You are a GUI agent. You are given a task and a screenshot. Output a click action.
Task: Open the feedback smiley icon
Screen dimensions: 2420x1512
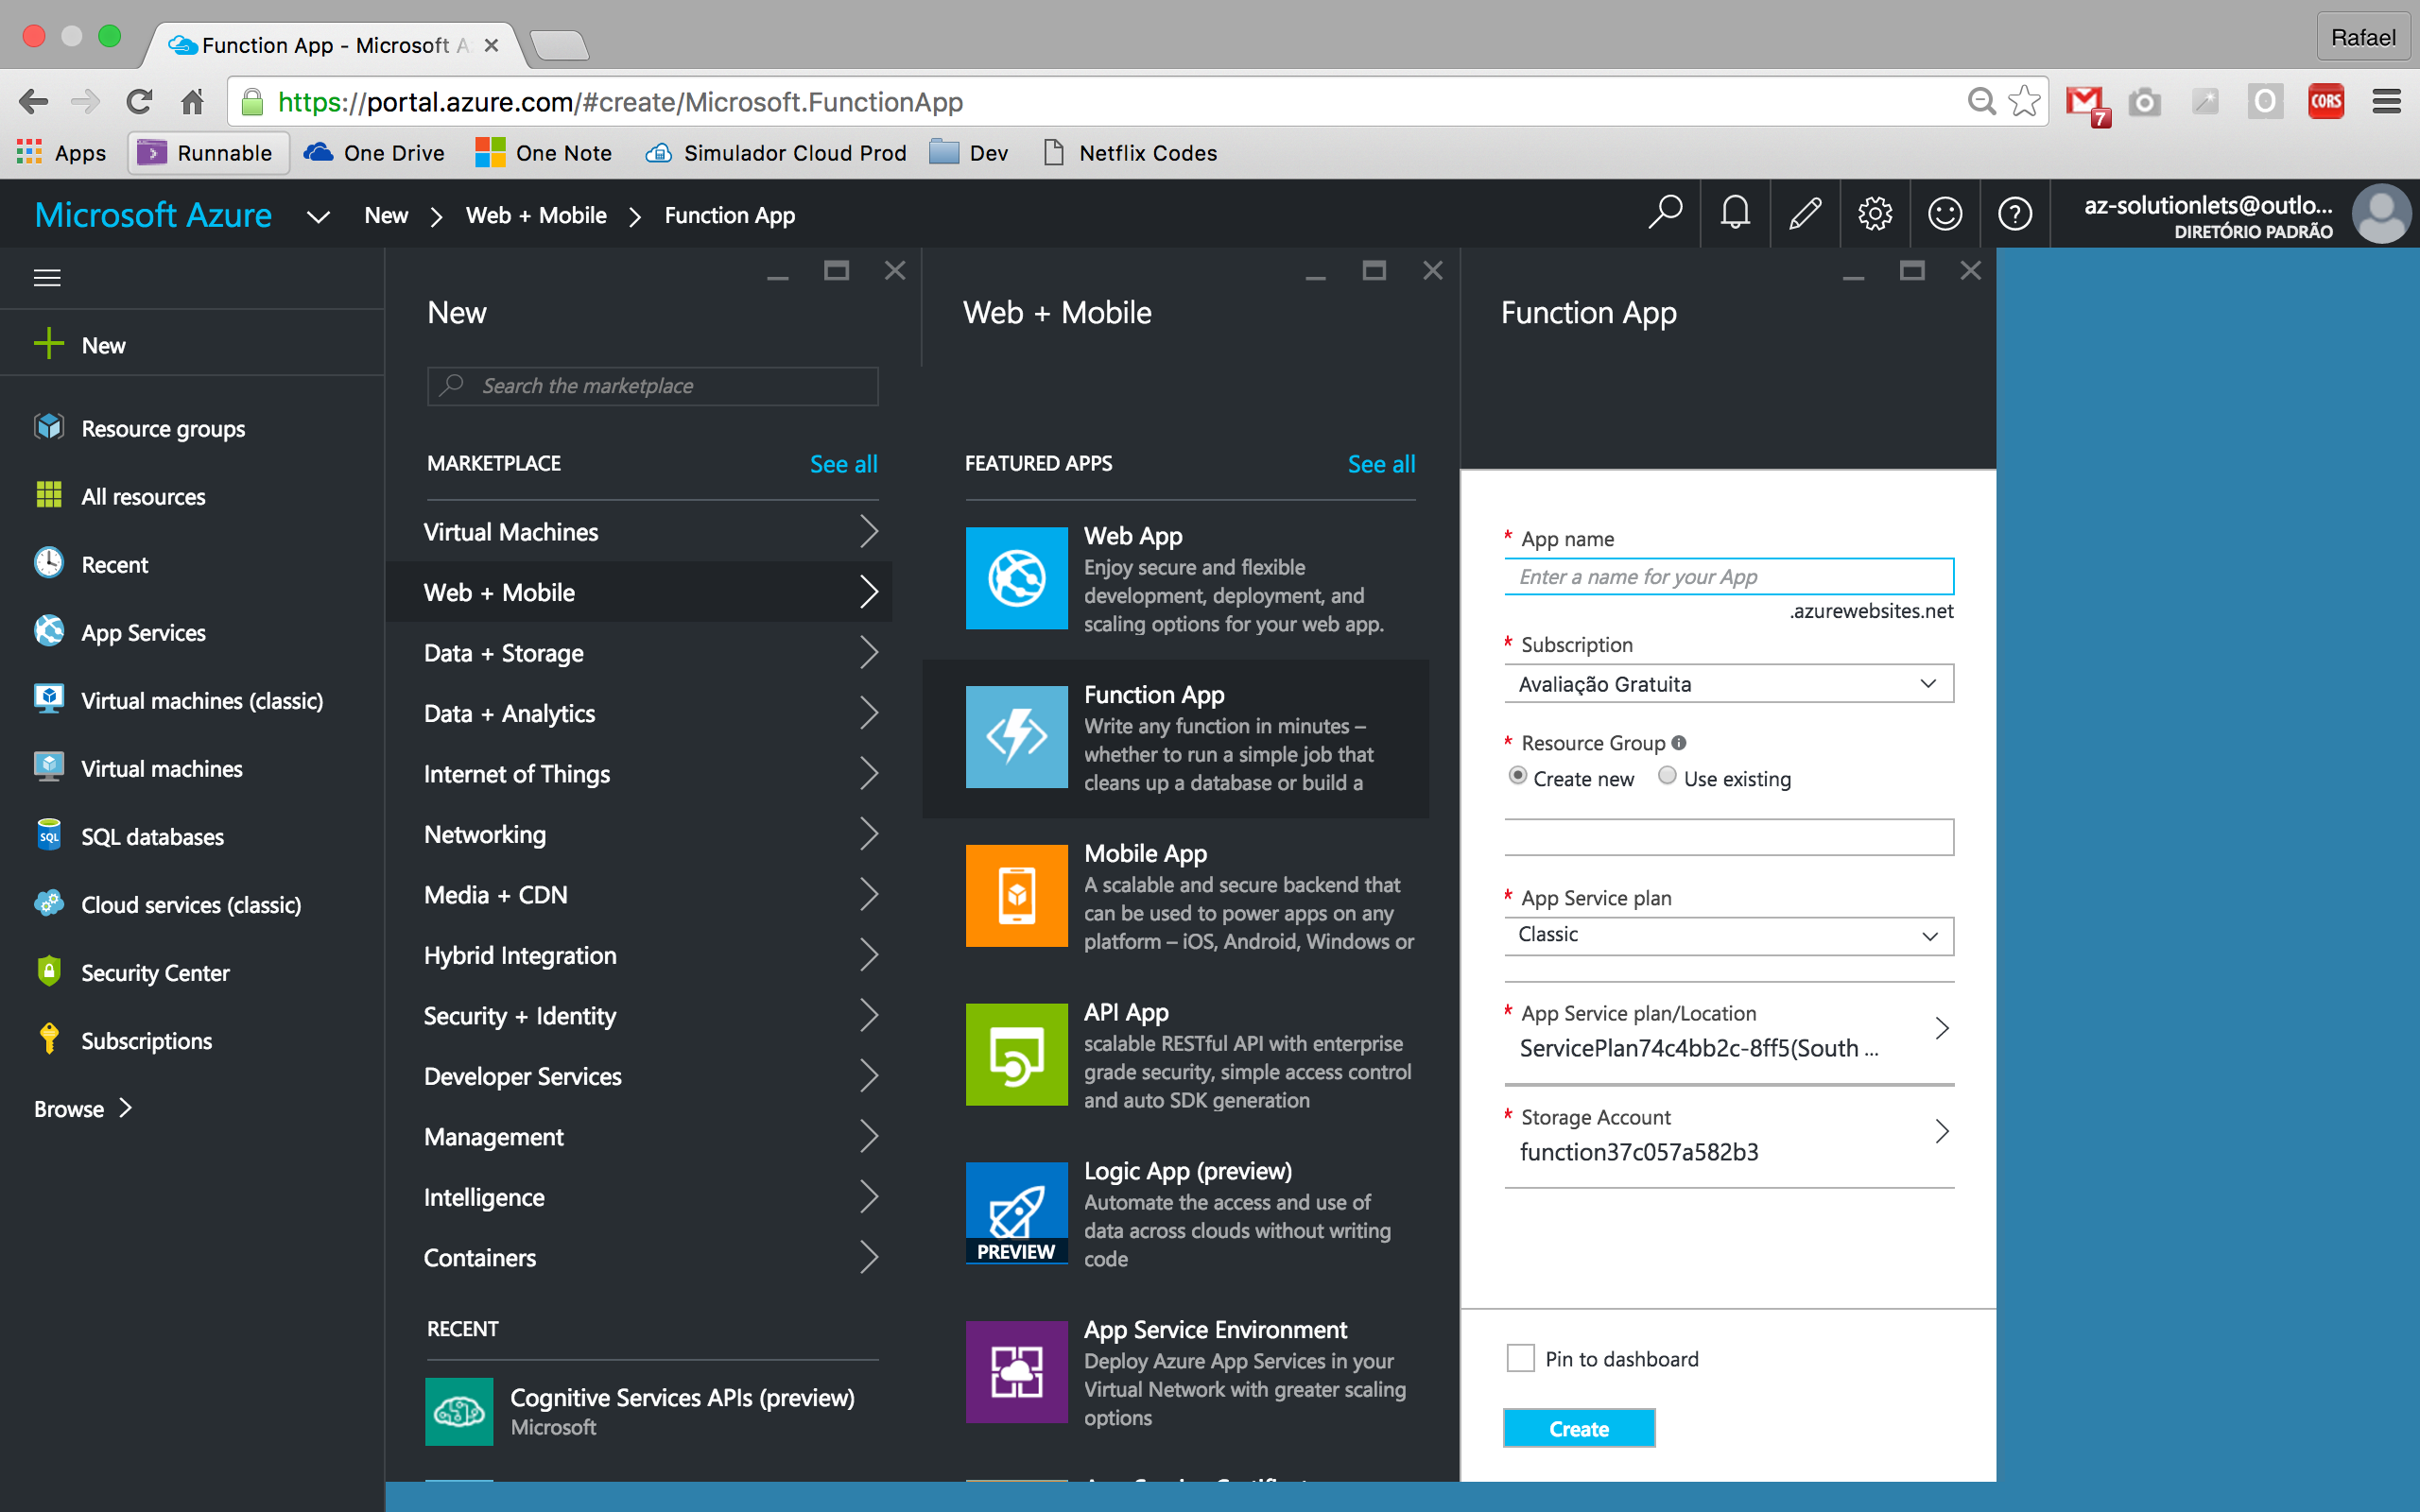click(x=1945, y=213)
